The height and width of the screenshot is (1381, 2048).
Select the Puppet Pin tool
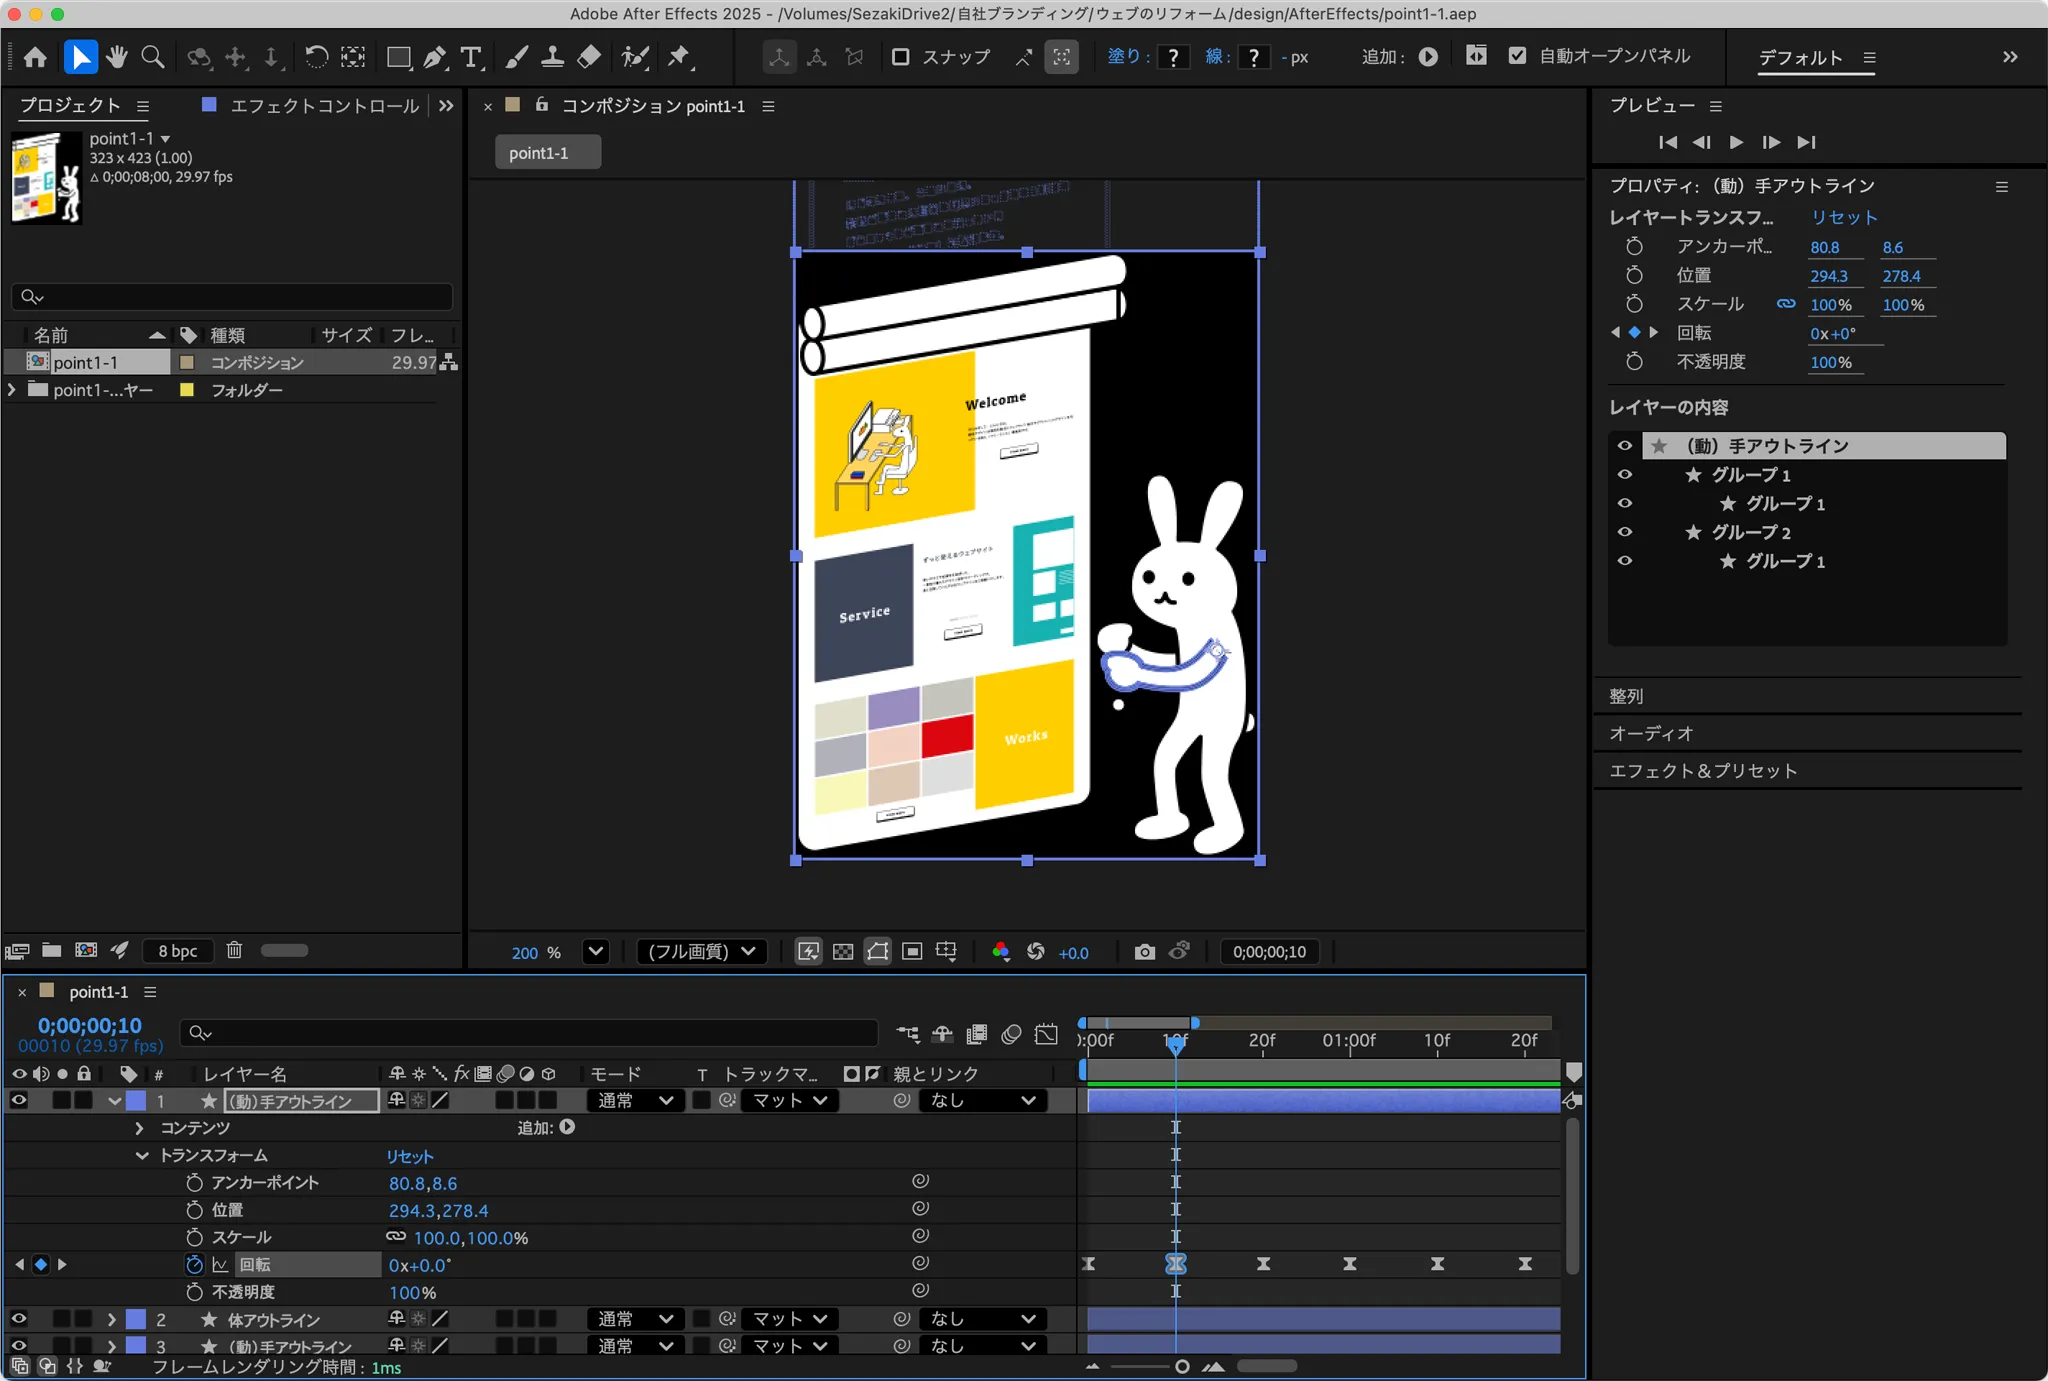point(680,57)
